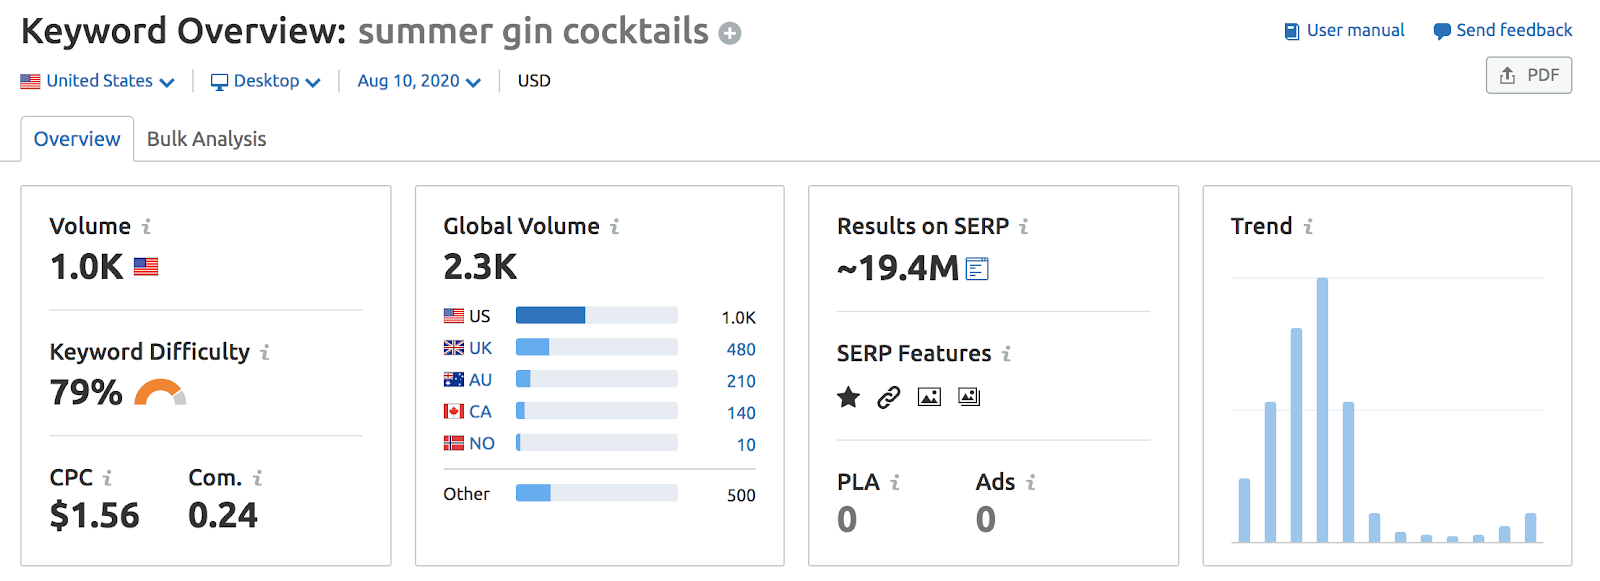Select the Overview tab
The width and height of the screenshot is (1600, 581).
pyautogui.click(x=77, y=139)
